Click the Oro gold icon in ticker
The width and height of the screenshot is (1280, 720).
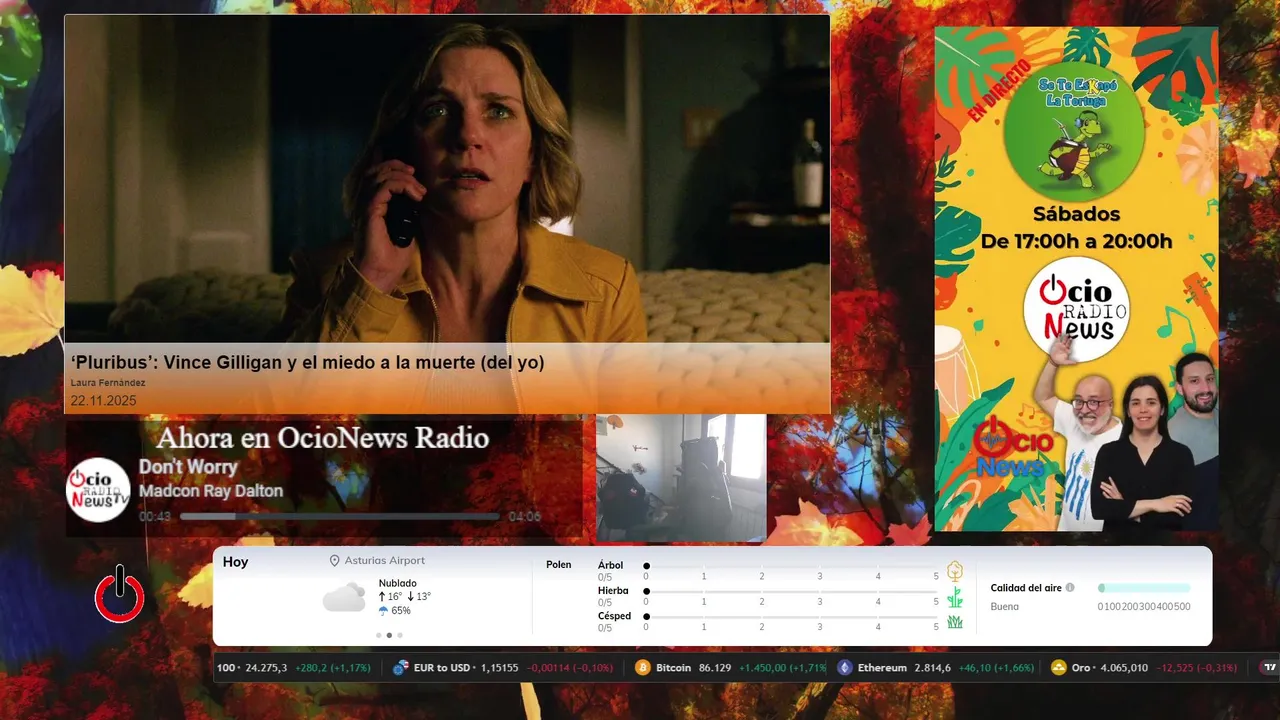tap(1059, 668)
